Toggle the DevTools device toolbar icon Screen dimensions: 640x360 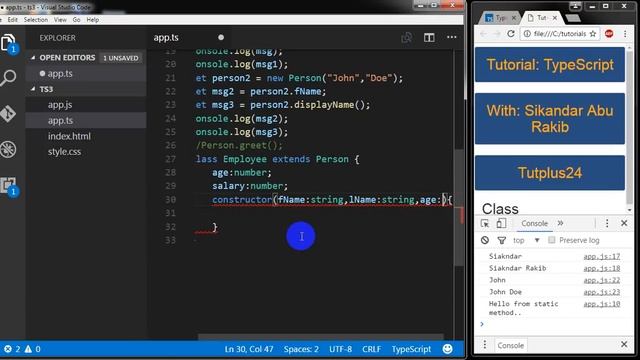(501, 223)
